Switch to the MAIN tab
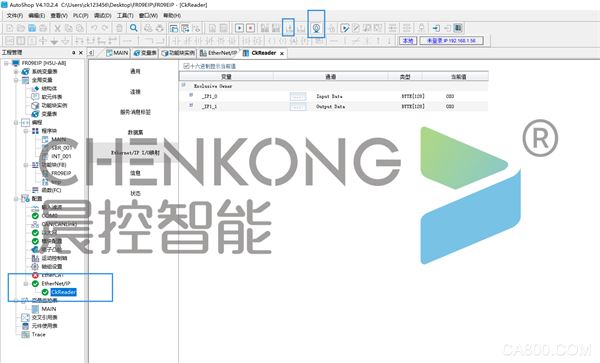Screen dimensions: 600x363 pyautogui.click(x=117, y=53)
